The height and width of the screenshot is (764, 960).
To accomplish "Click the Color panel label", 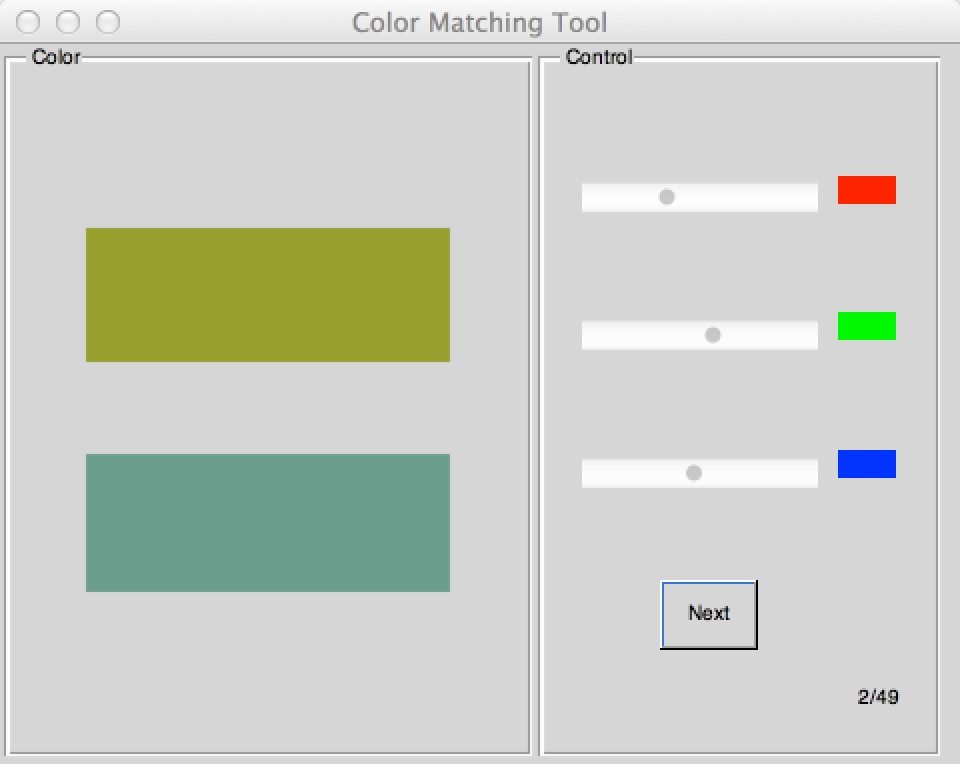I will pos(56,57).
